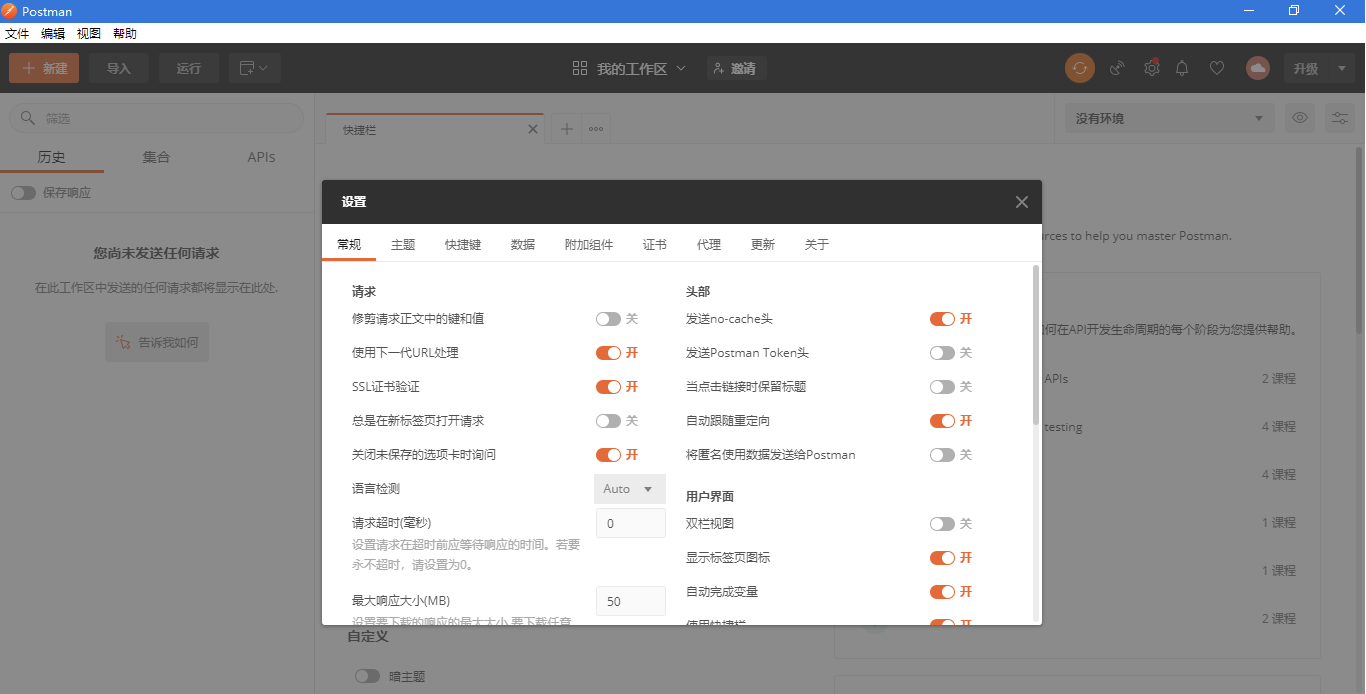Click 告诉我如何 button
The width and height of the screenshot is (1366, 694).
[x=156, y=342]
